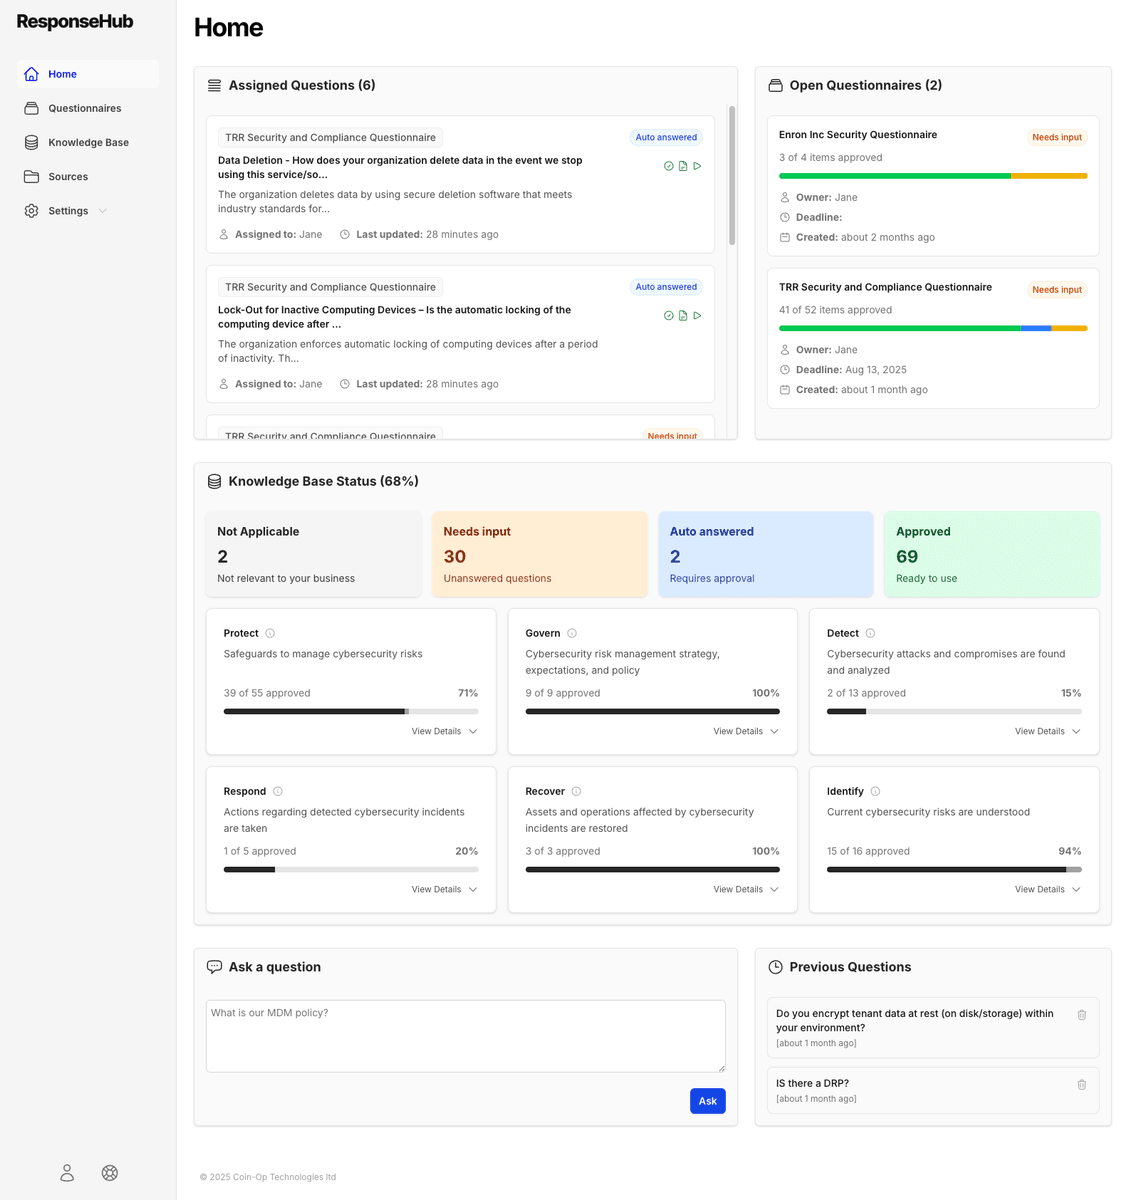Open the Enron Inc Security Questionnaire
Image resolution: width=1129 pixels, height=1200 pixels.
click(932, 185)
